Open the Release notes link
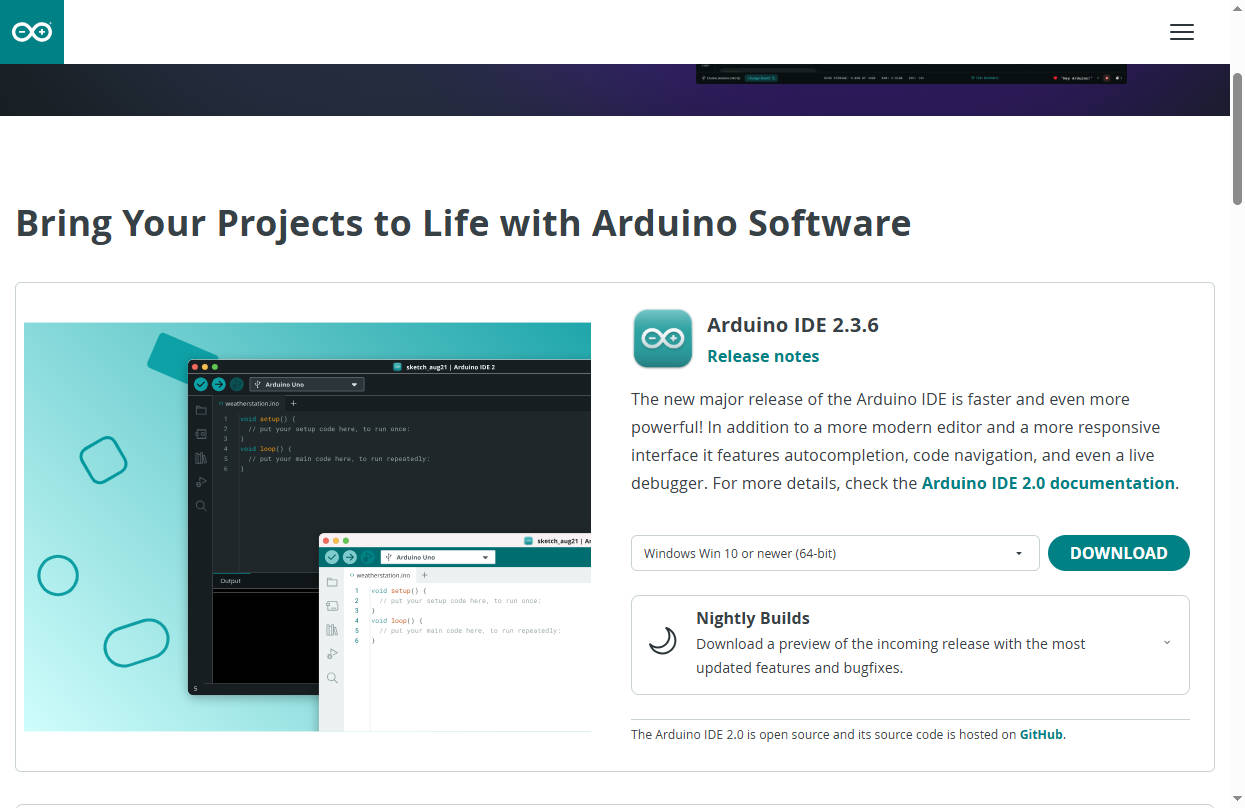Image resolution: width=1245 pixels, height=808 pixels. 762,356
